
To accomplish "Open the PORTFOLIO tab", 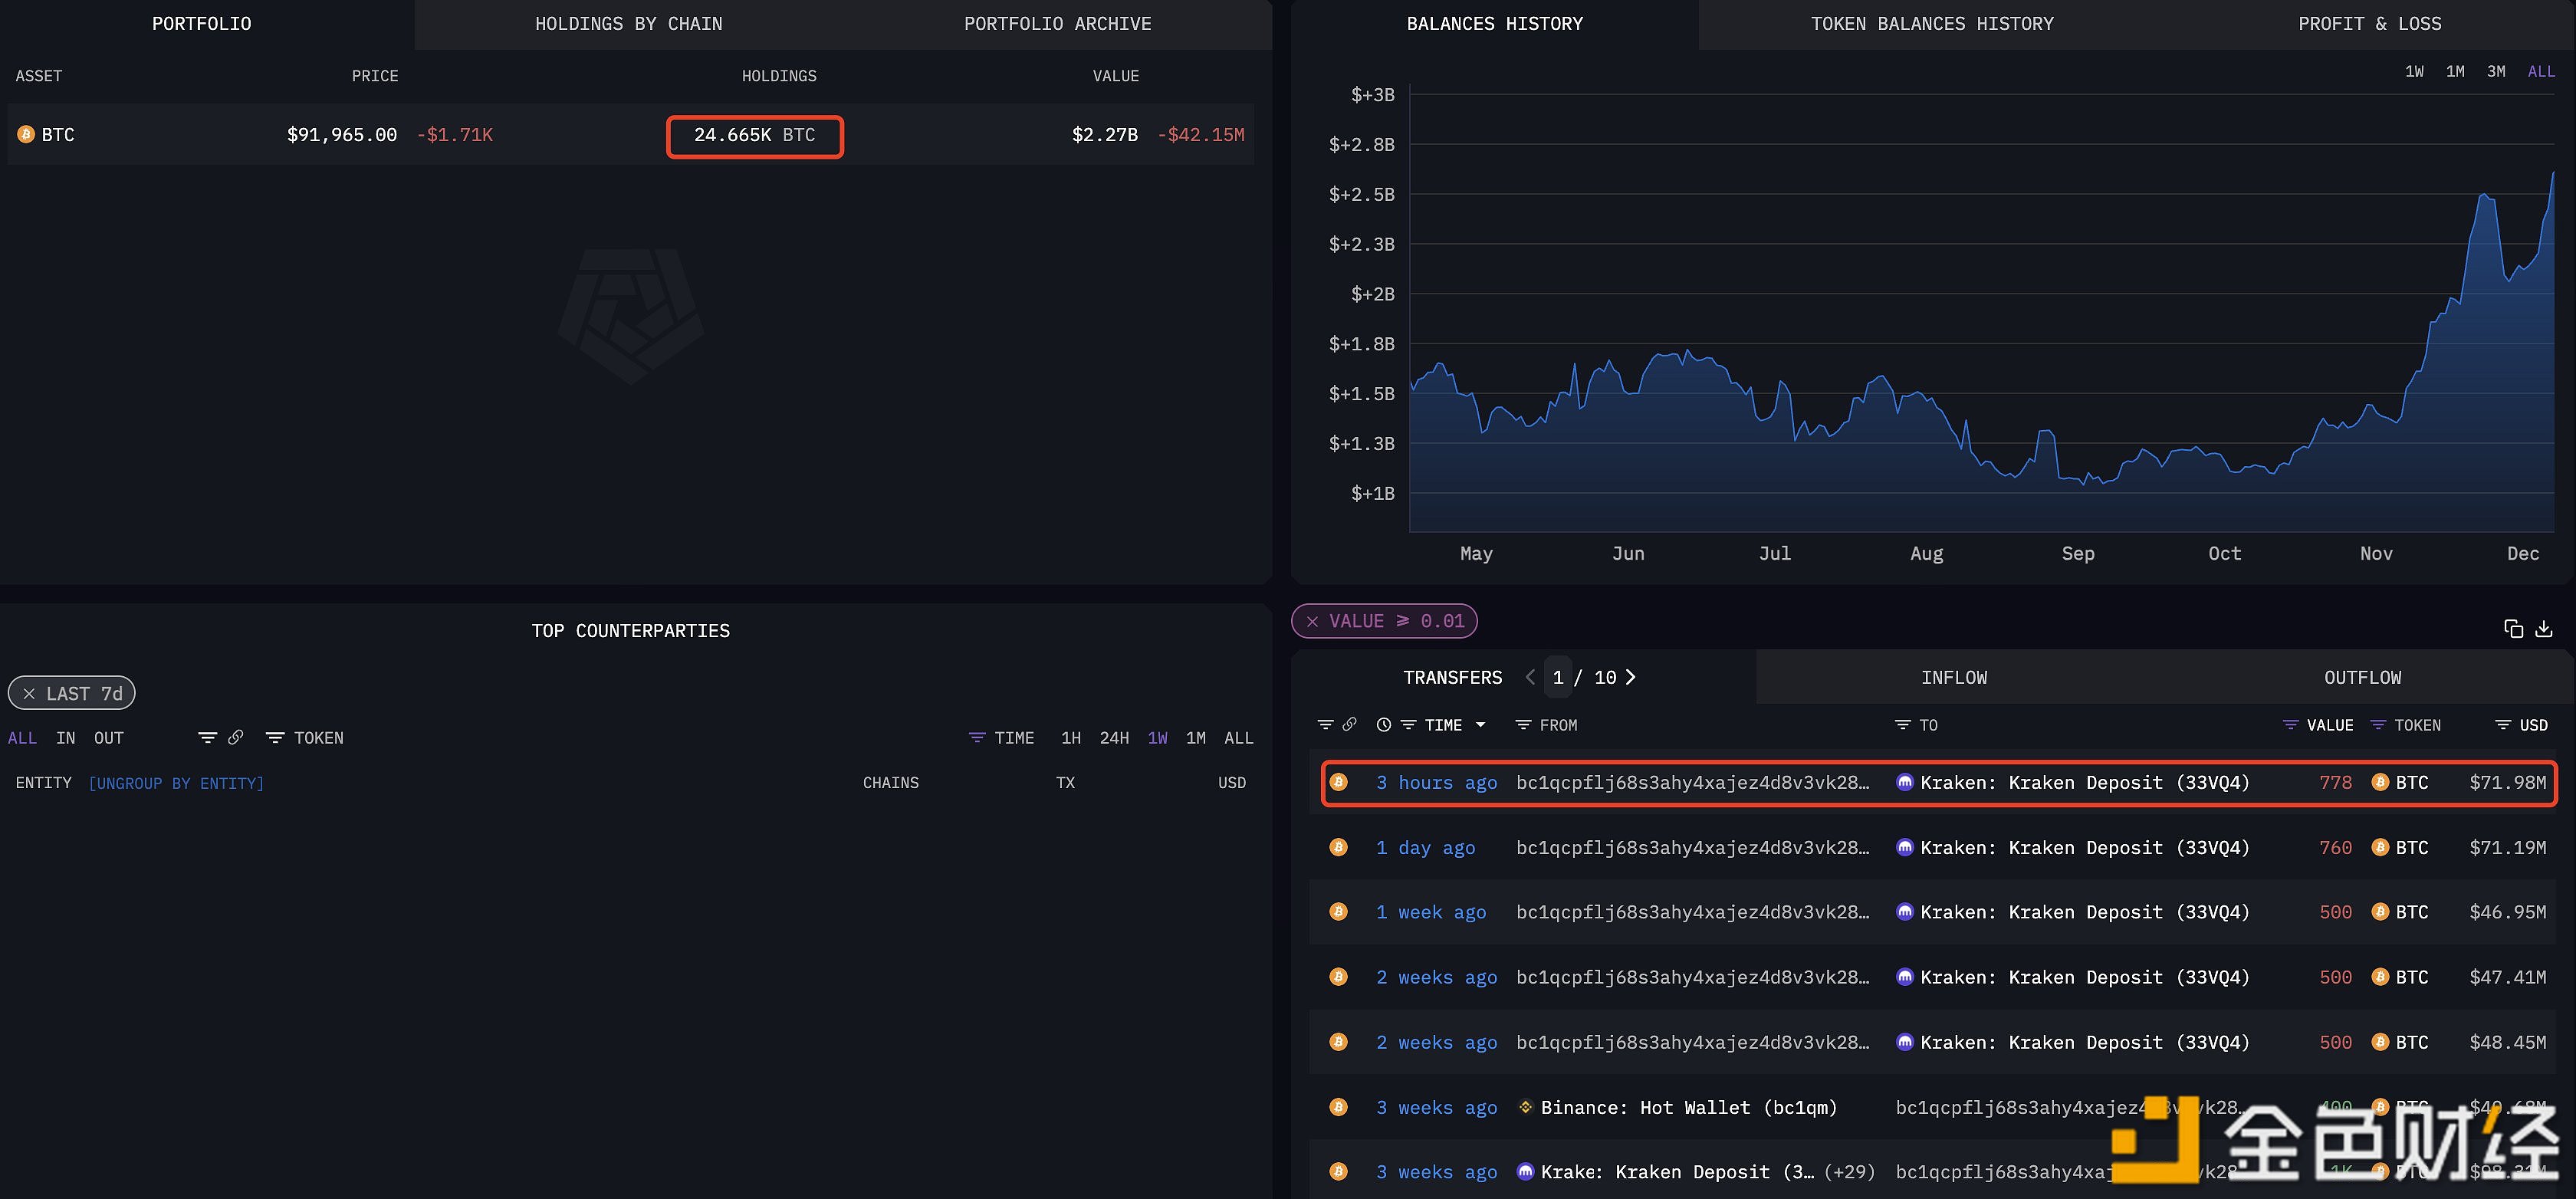I will coord(202,23).
